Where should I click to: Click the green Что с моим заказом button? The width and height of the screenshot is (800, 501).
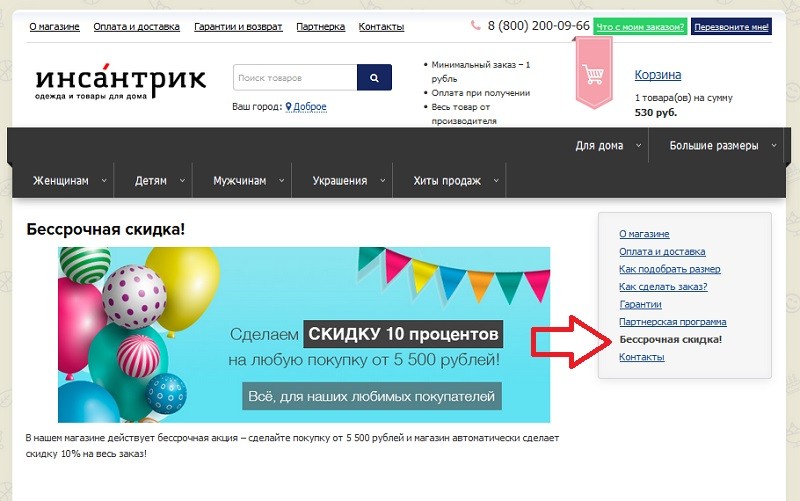pyautogui.click(x=640, y=27)
